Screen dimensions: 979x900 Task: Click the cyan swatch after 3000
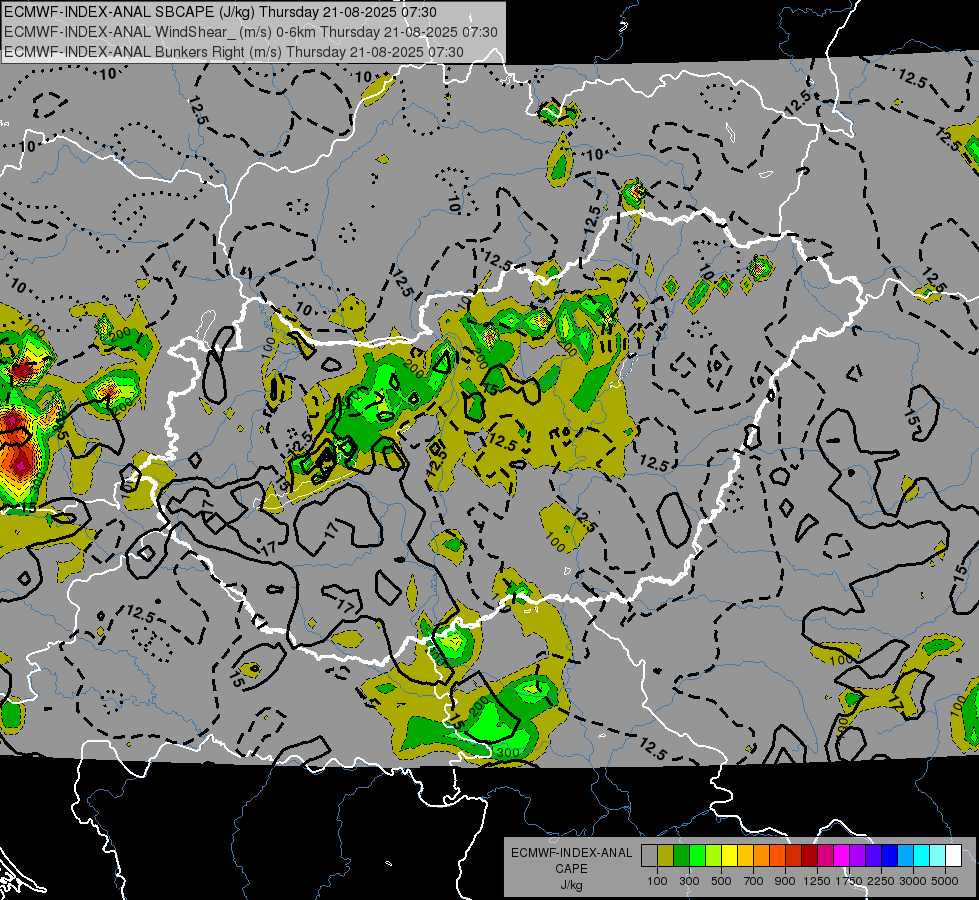(922, 856)
